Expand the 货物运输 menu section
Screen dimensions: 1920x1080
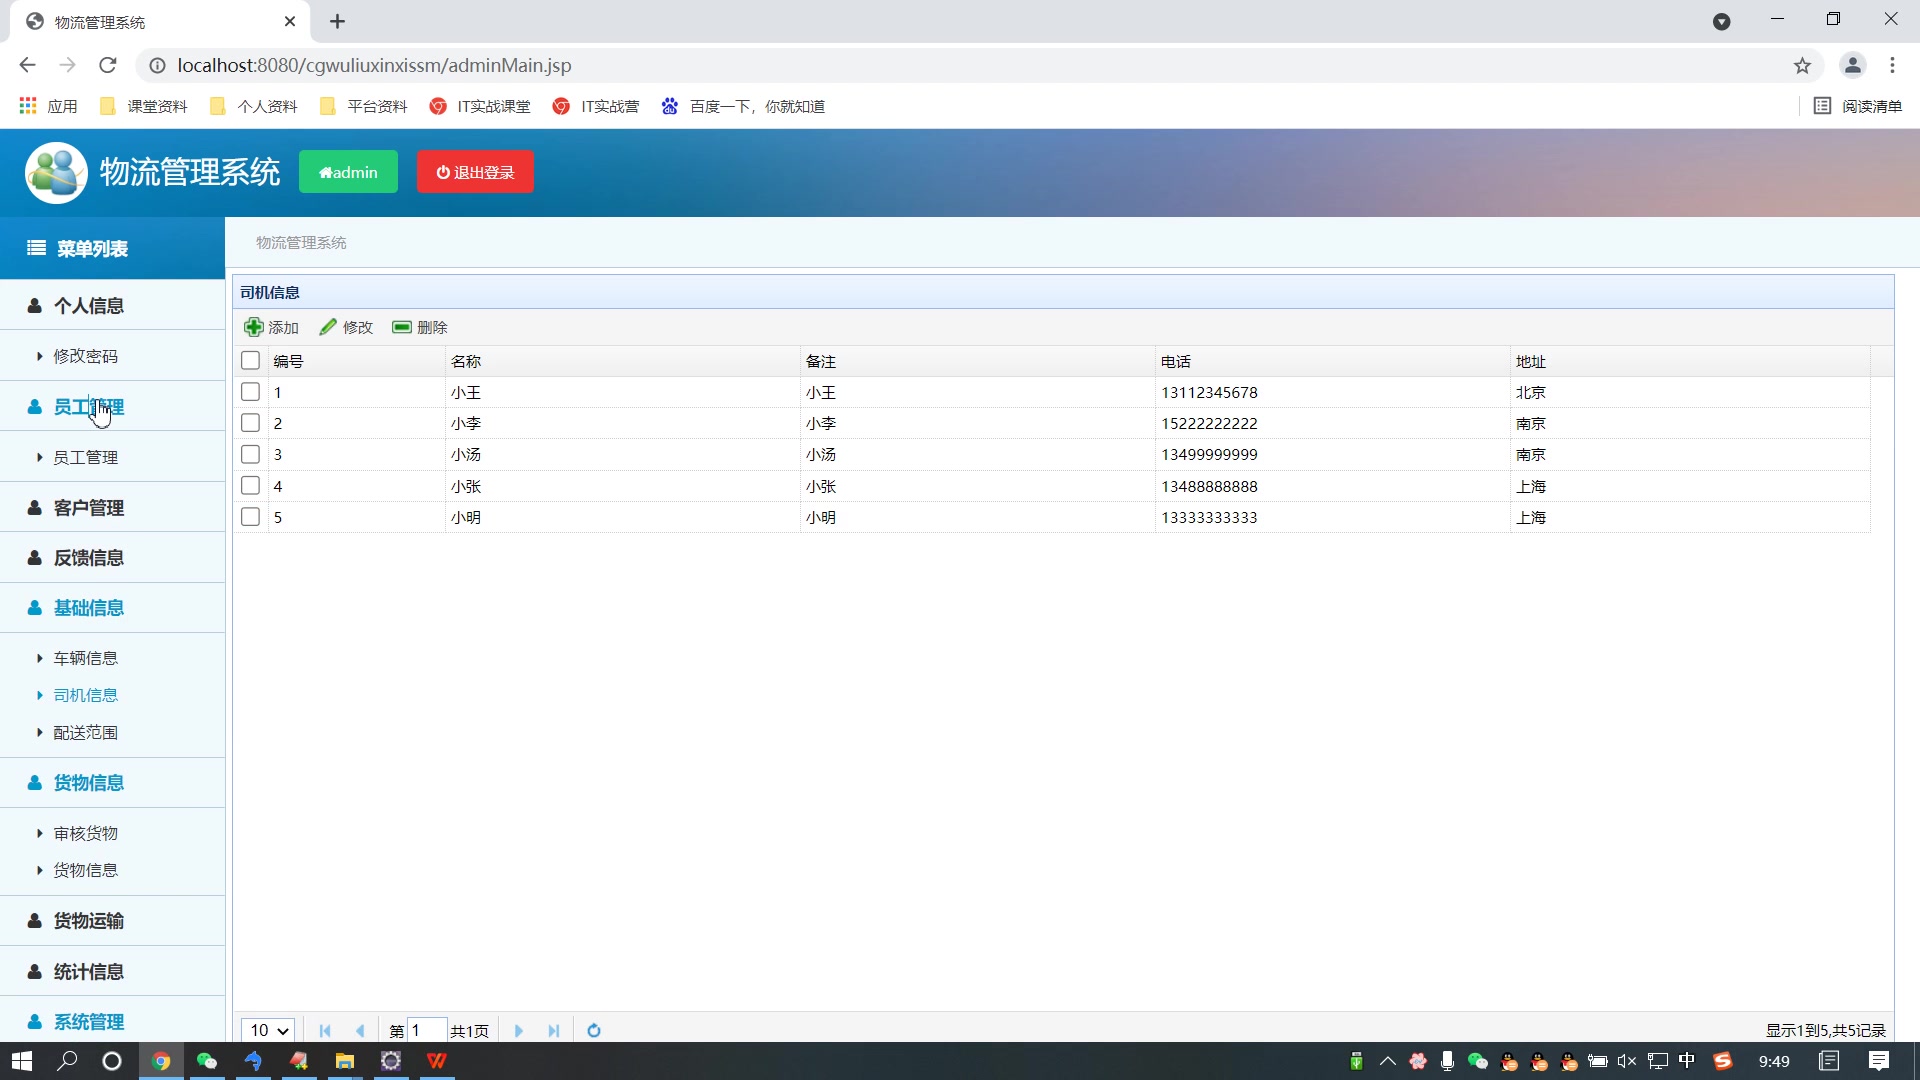pyautogui.click(x=112, y=920)
